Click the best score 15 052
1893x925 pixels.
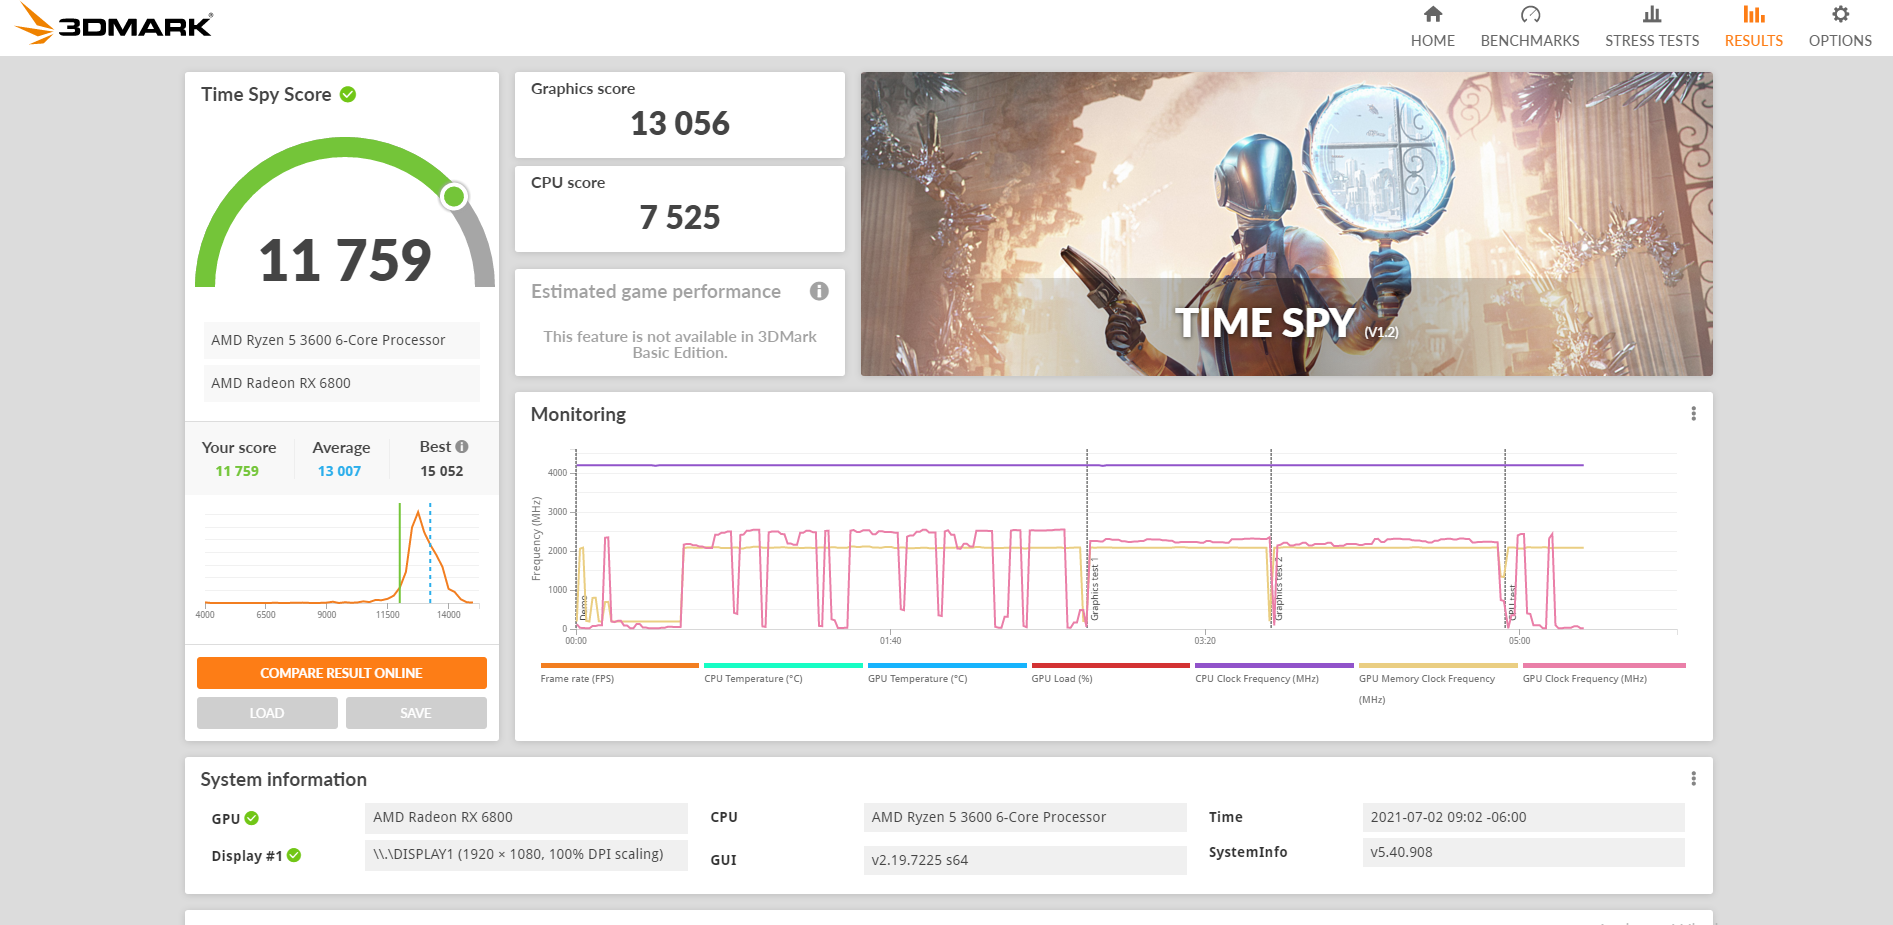pos(441,471)
